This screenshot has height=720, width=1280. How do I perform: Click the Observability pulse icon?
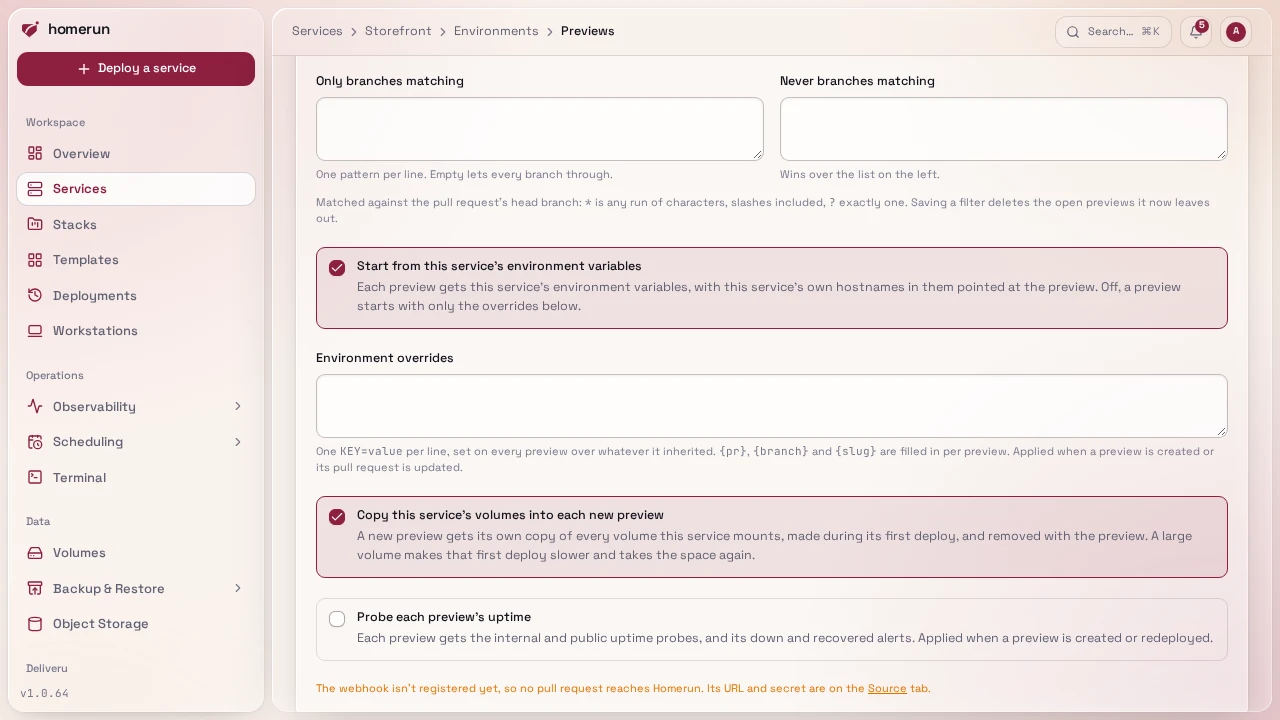(35, 406)
